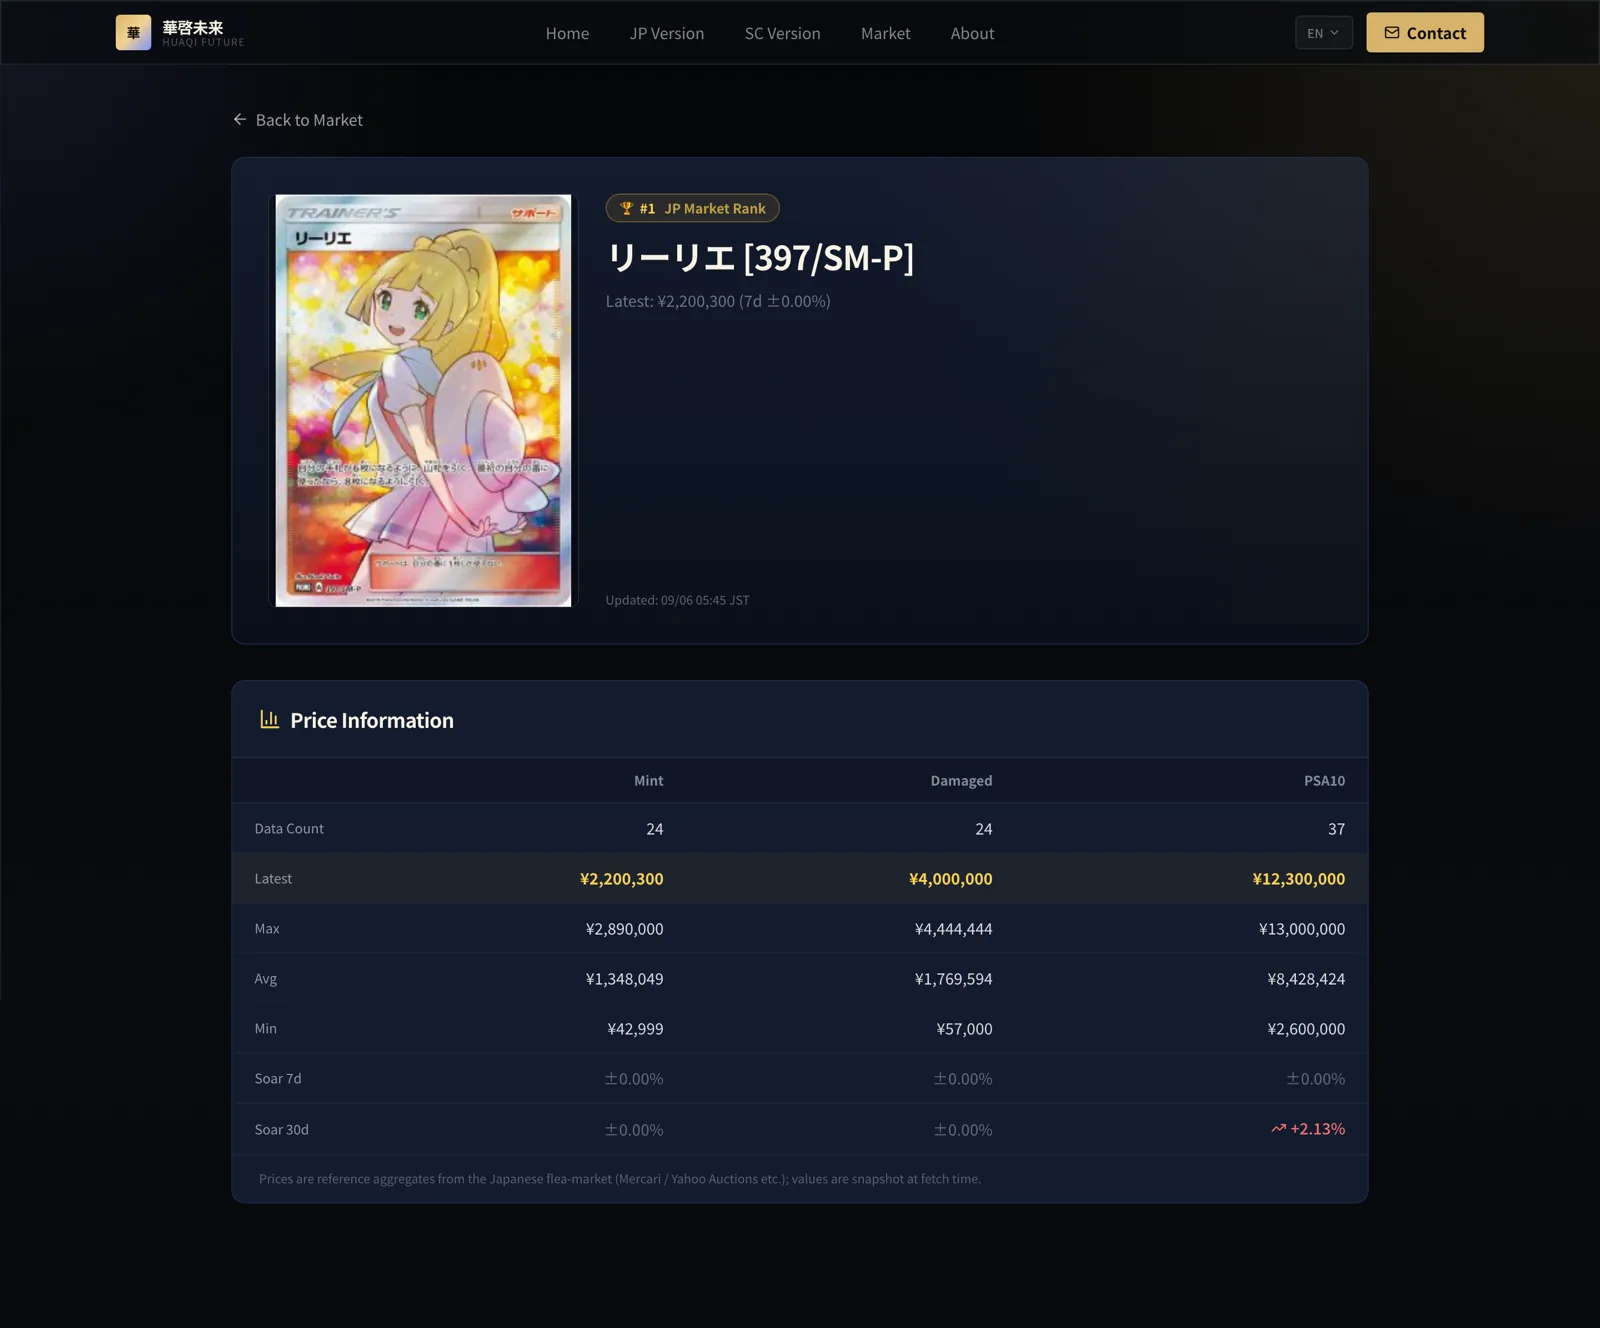1600x1328 pixels.
Task: Click the Soar 30d row label
Action: [x=281, y=1130]
